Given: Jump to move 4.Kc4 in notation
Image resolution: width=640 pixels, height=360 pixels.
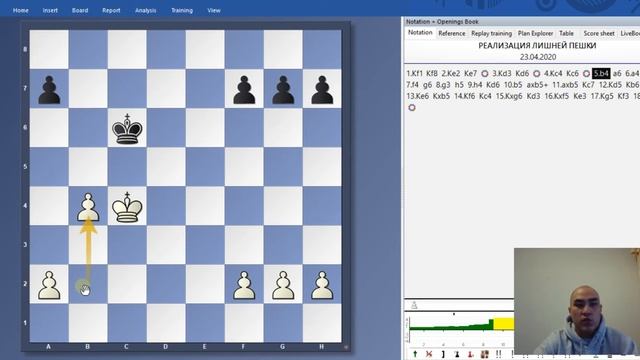Looking at the screenshot, I should tap(553, 73).
